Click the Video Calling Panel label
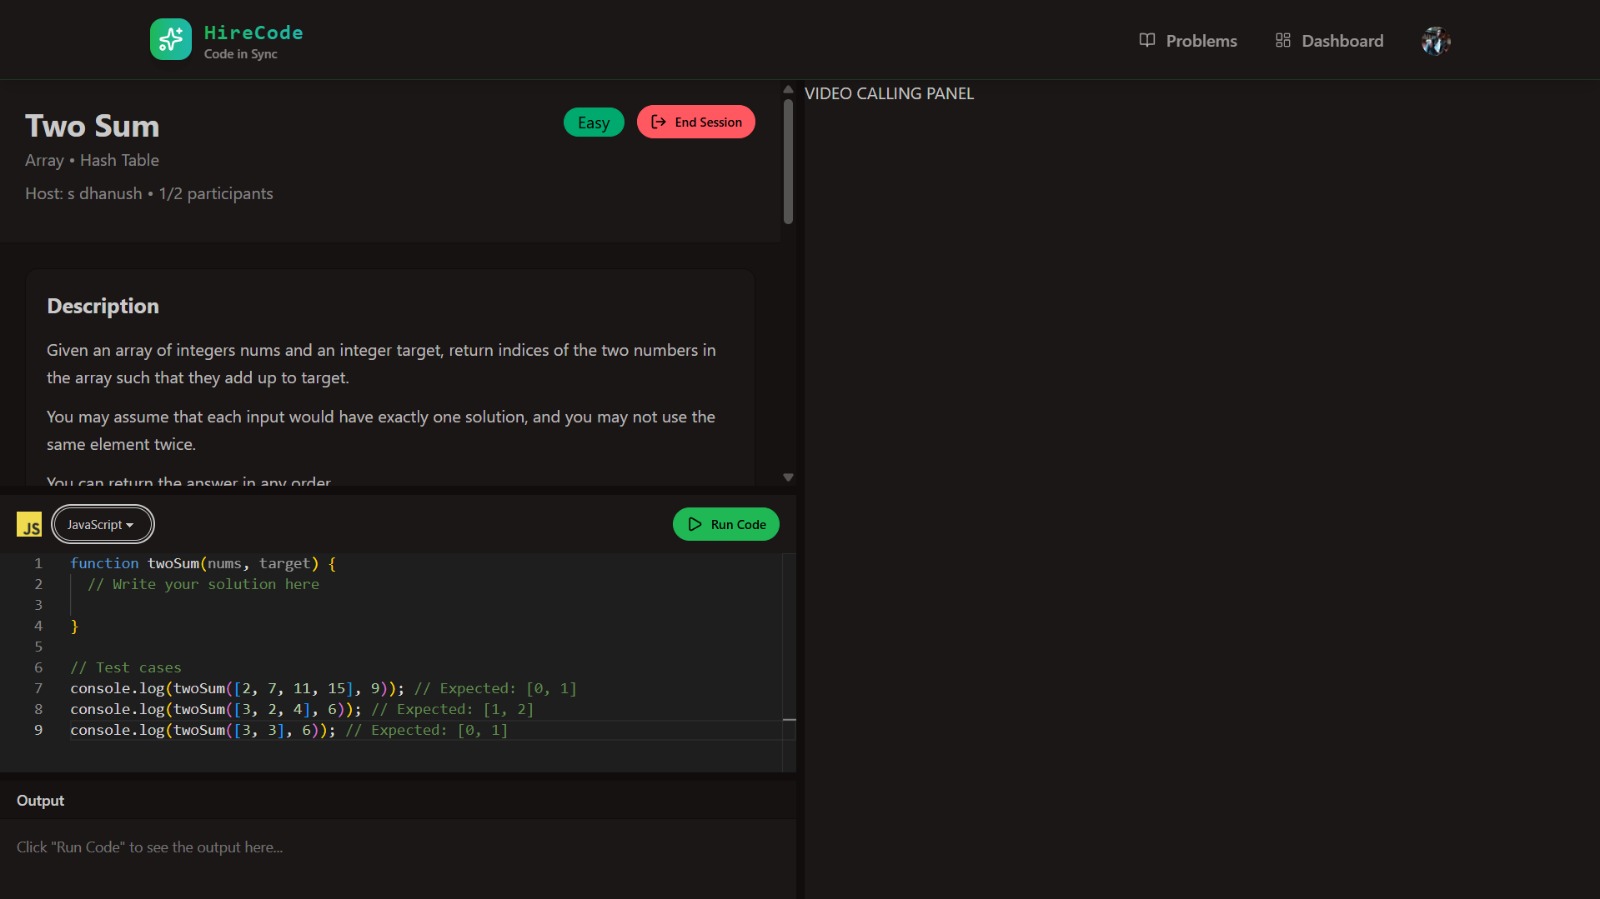 point(889,93)
